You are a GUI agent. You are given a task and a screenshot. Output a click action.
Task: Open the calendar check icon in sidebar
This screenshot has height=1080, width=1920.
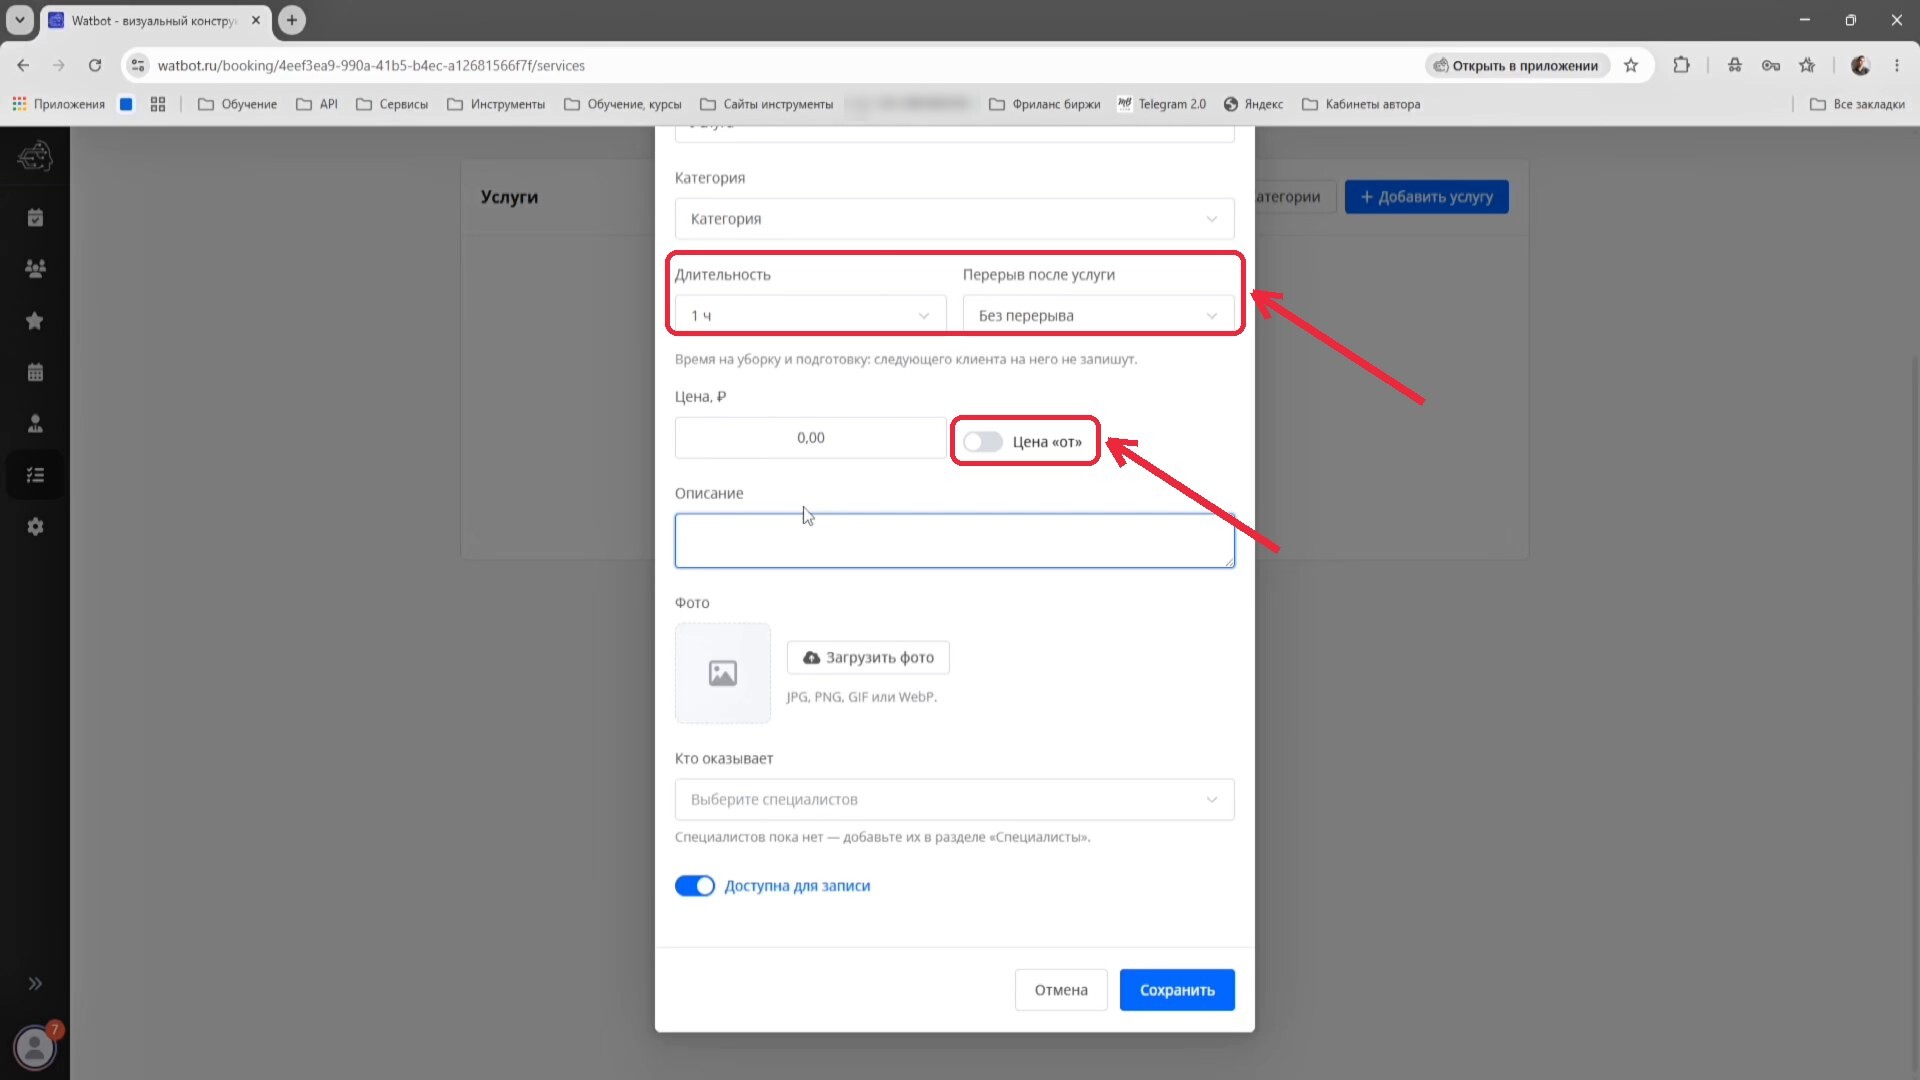click(x=35, y=218)
